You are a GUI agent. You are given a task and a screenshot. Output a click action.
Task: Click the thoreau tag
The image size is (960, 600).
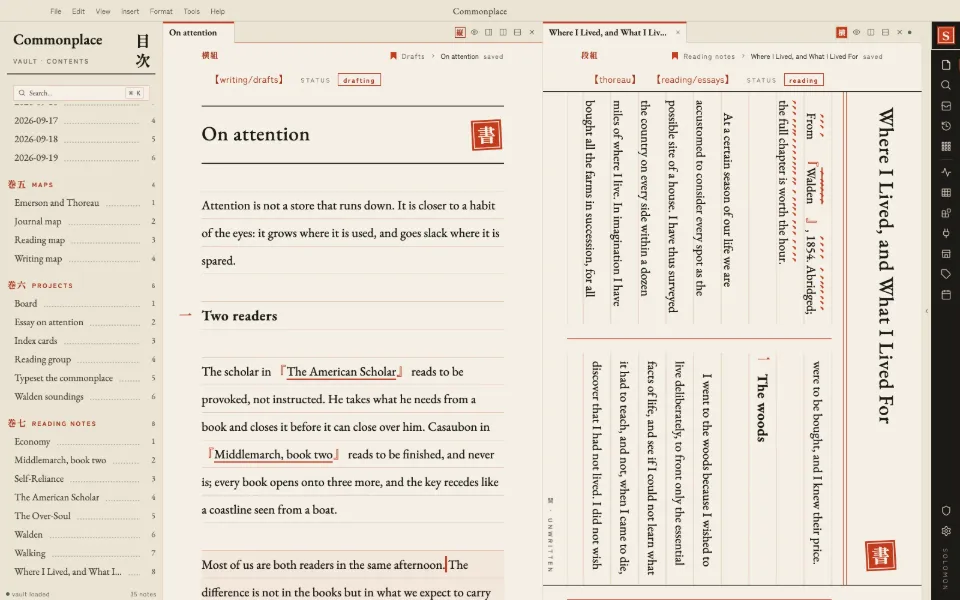click(x=615, y=80)
